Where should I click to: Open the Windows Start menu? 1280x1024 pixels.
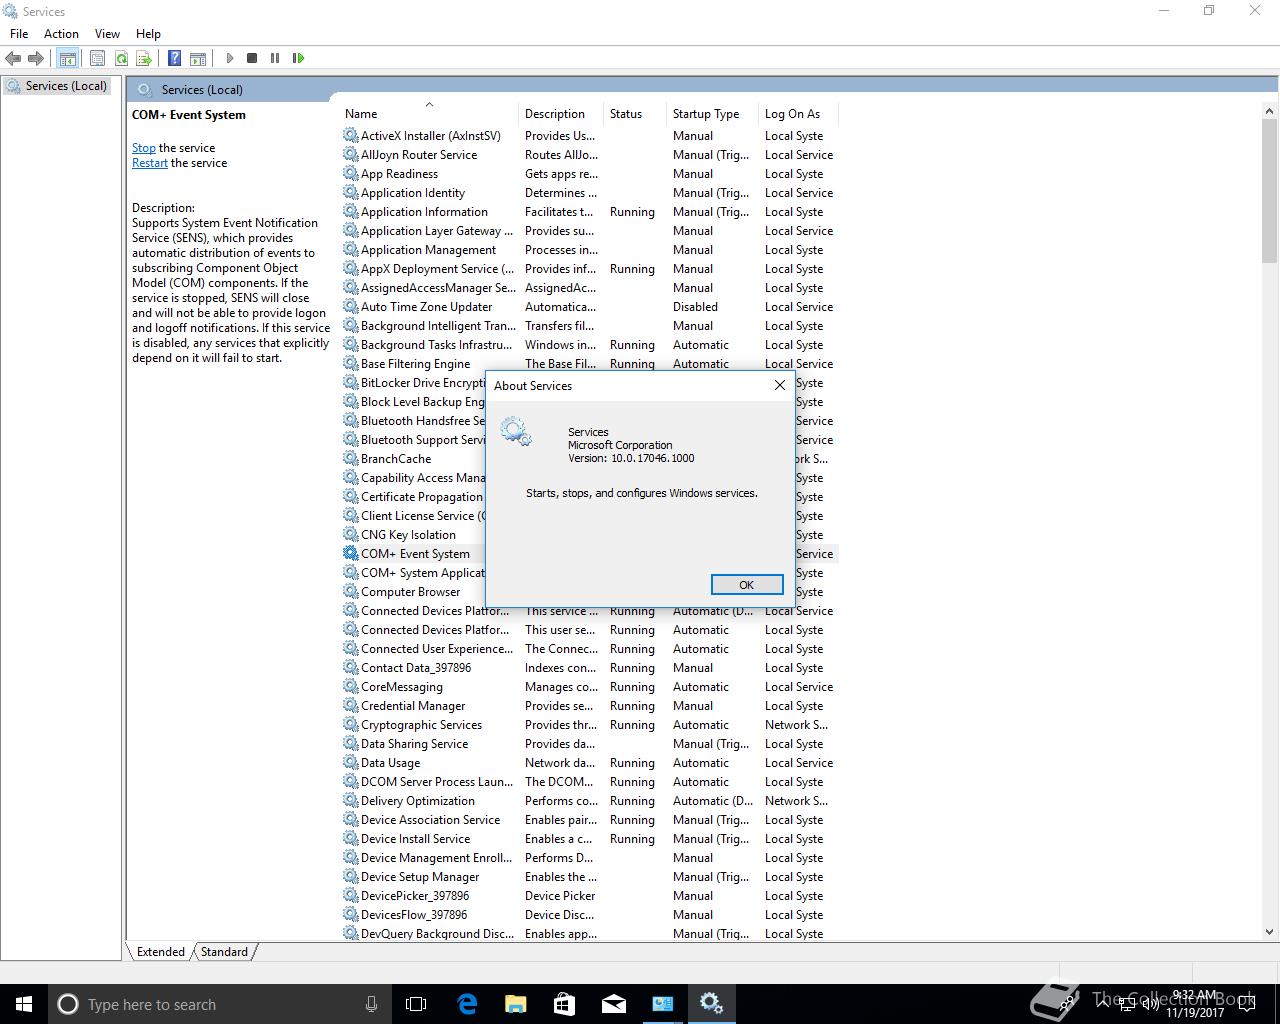pos(24,1004)
